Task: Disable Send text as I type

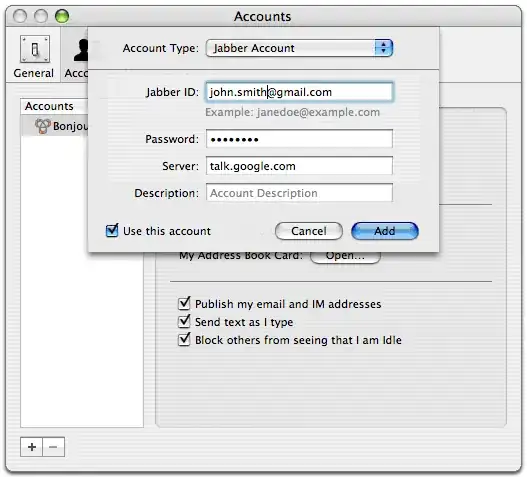Action: pos(184,322)
